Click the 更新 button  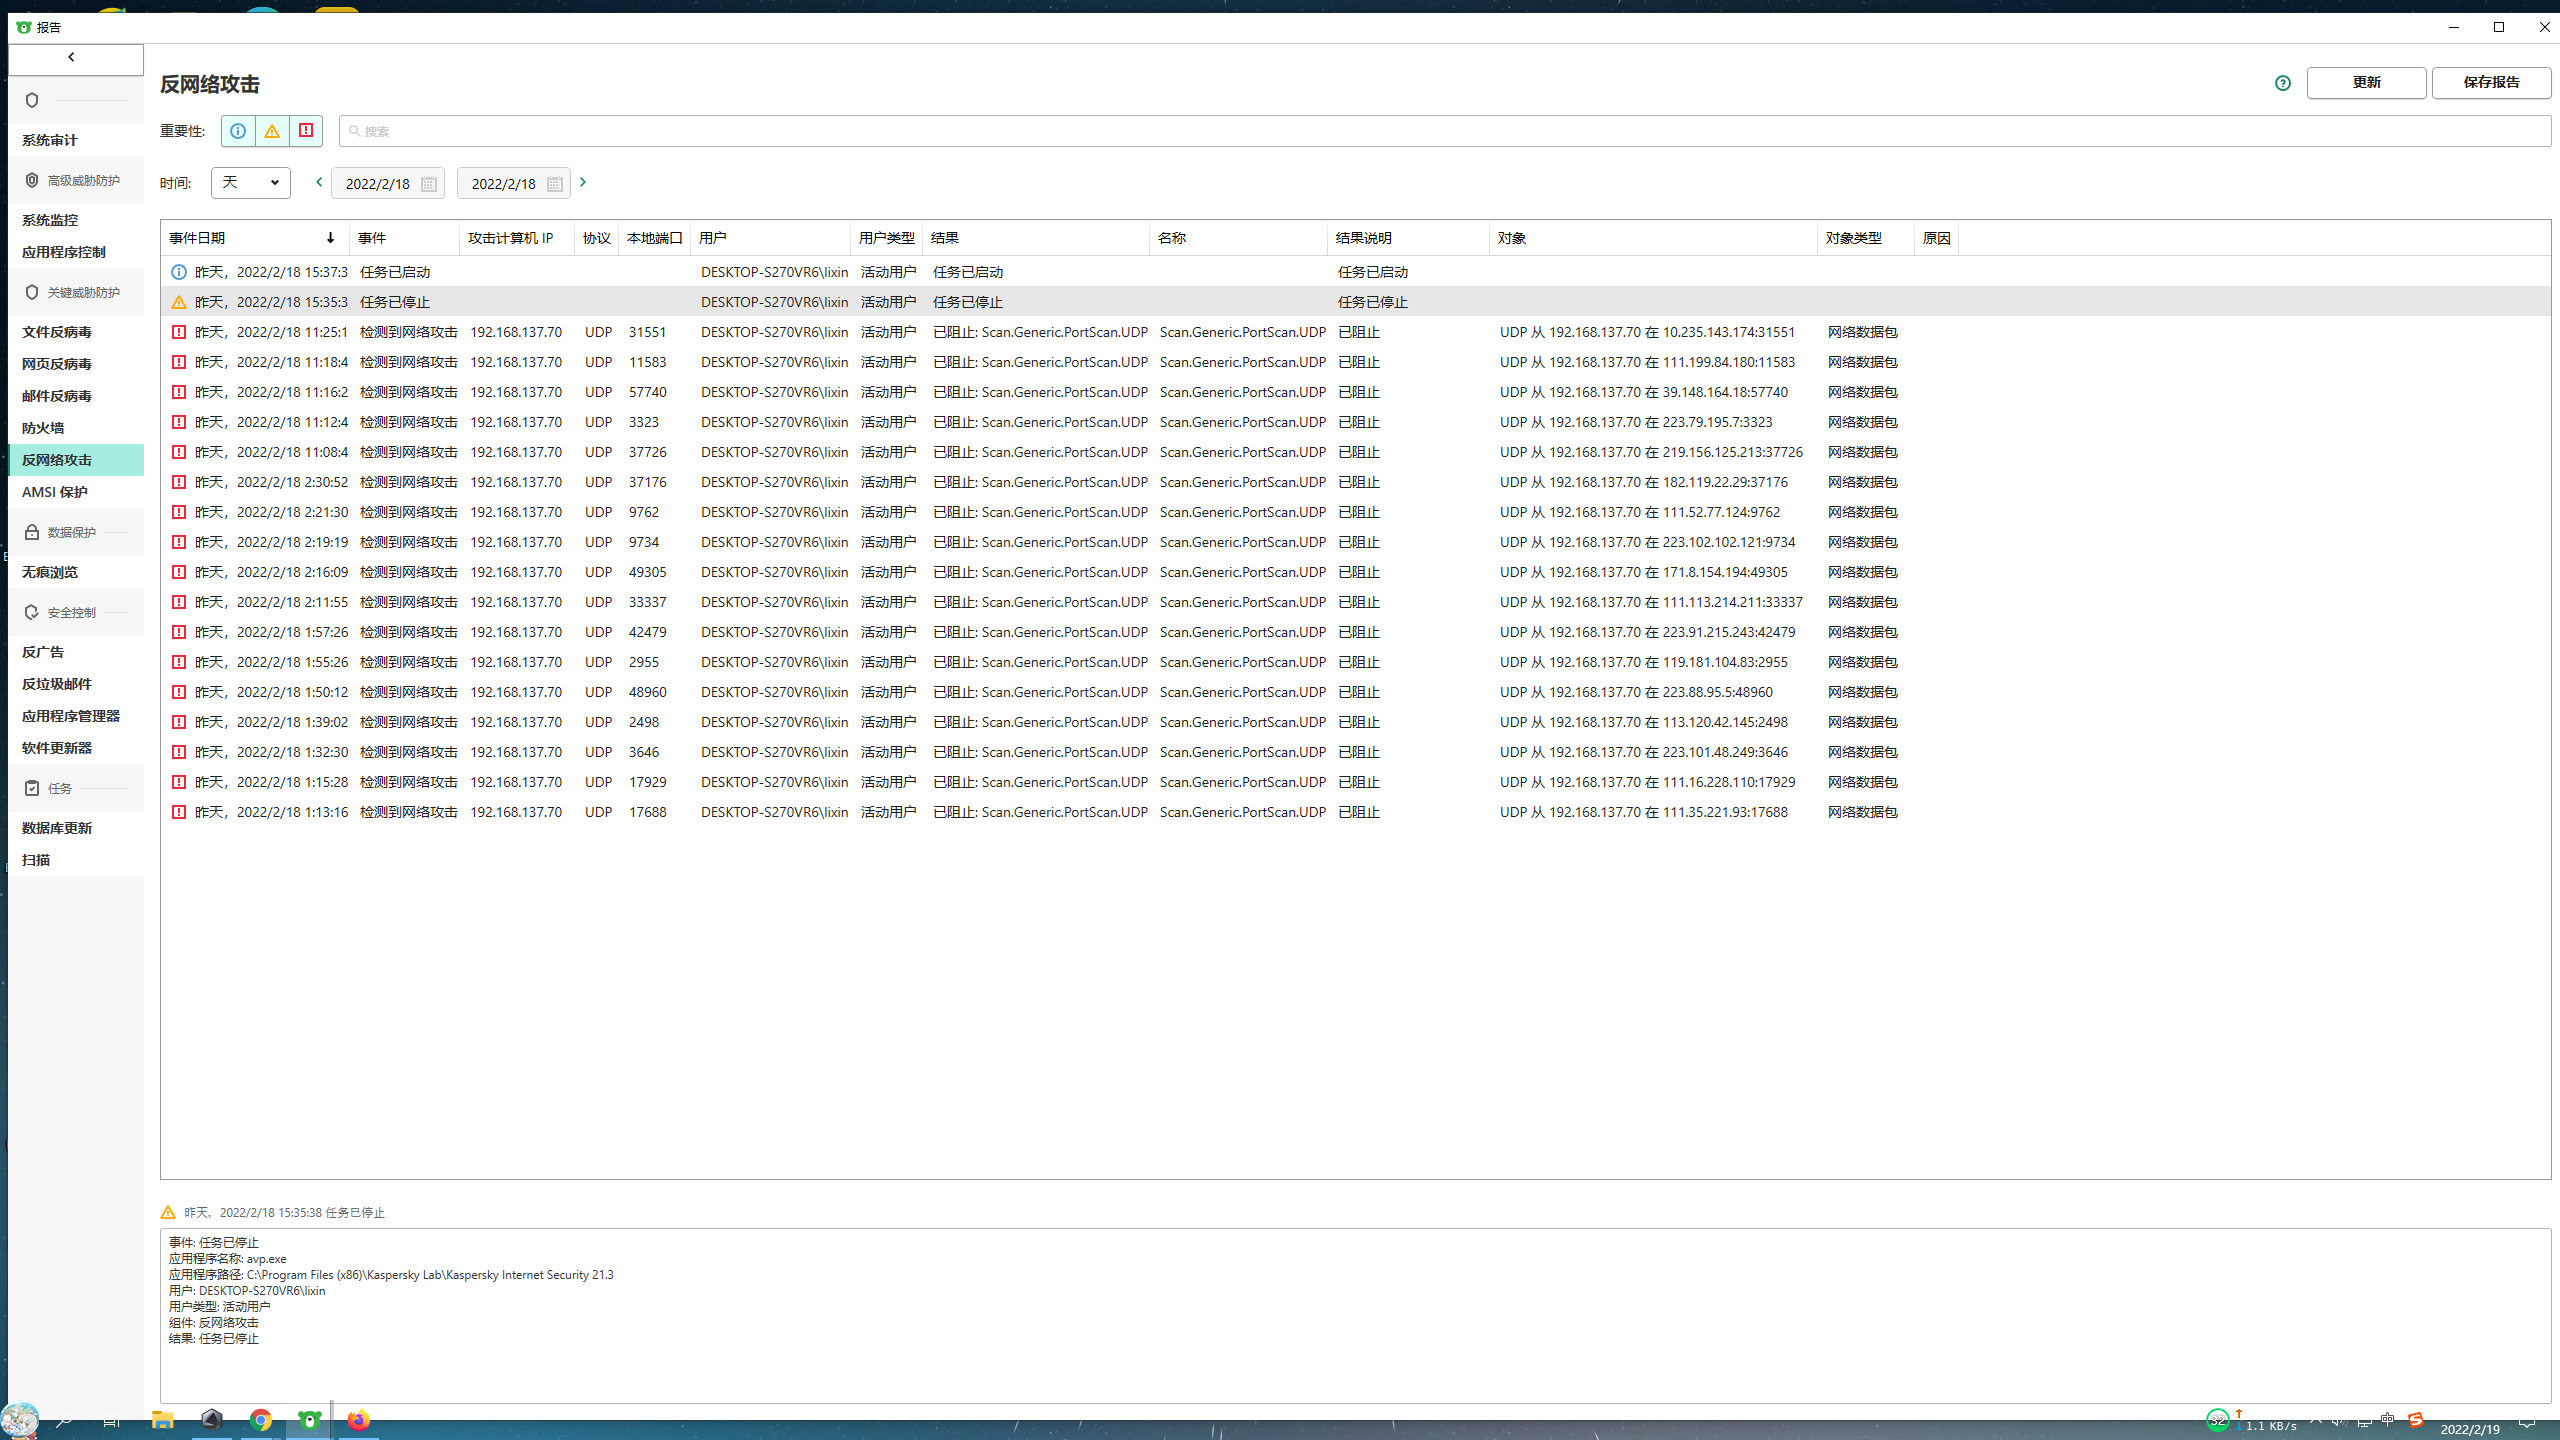coord(2366,83)
